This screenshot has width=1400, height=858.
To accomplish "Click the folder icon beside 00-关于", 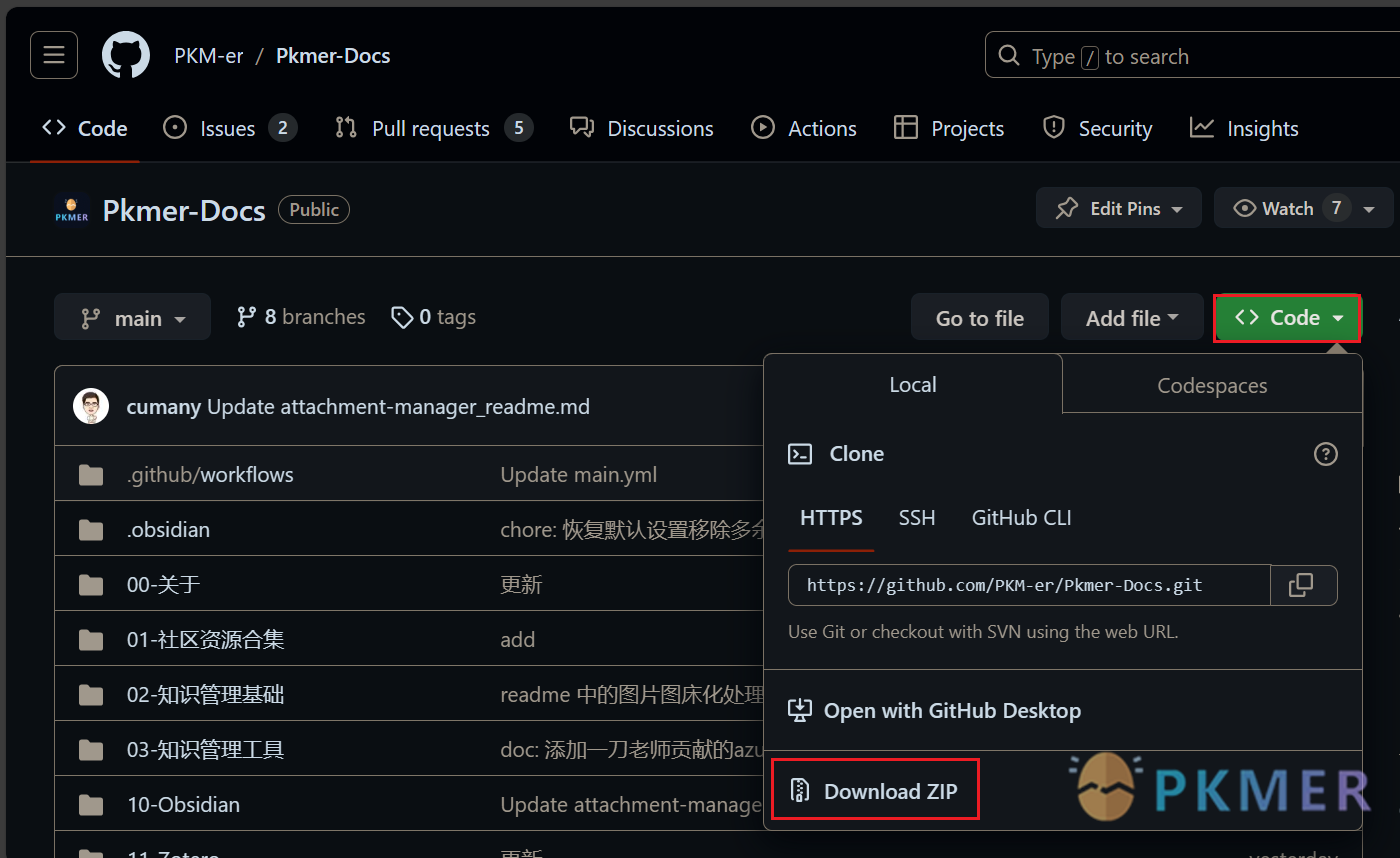I will pyautogui.click(x=91, y=584).
